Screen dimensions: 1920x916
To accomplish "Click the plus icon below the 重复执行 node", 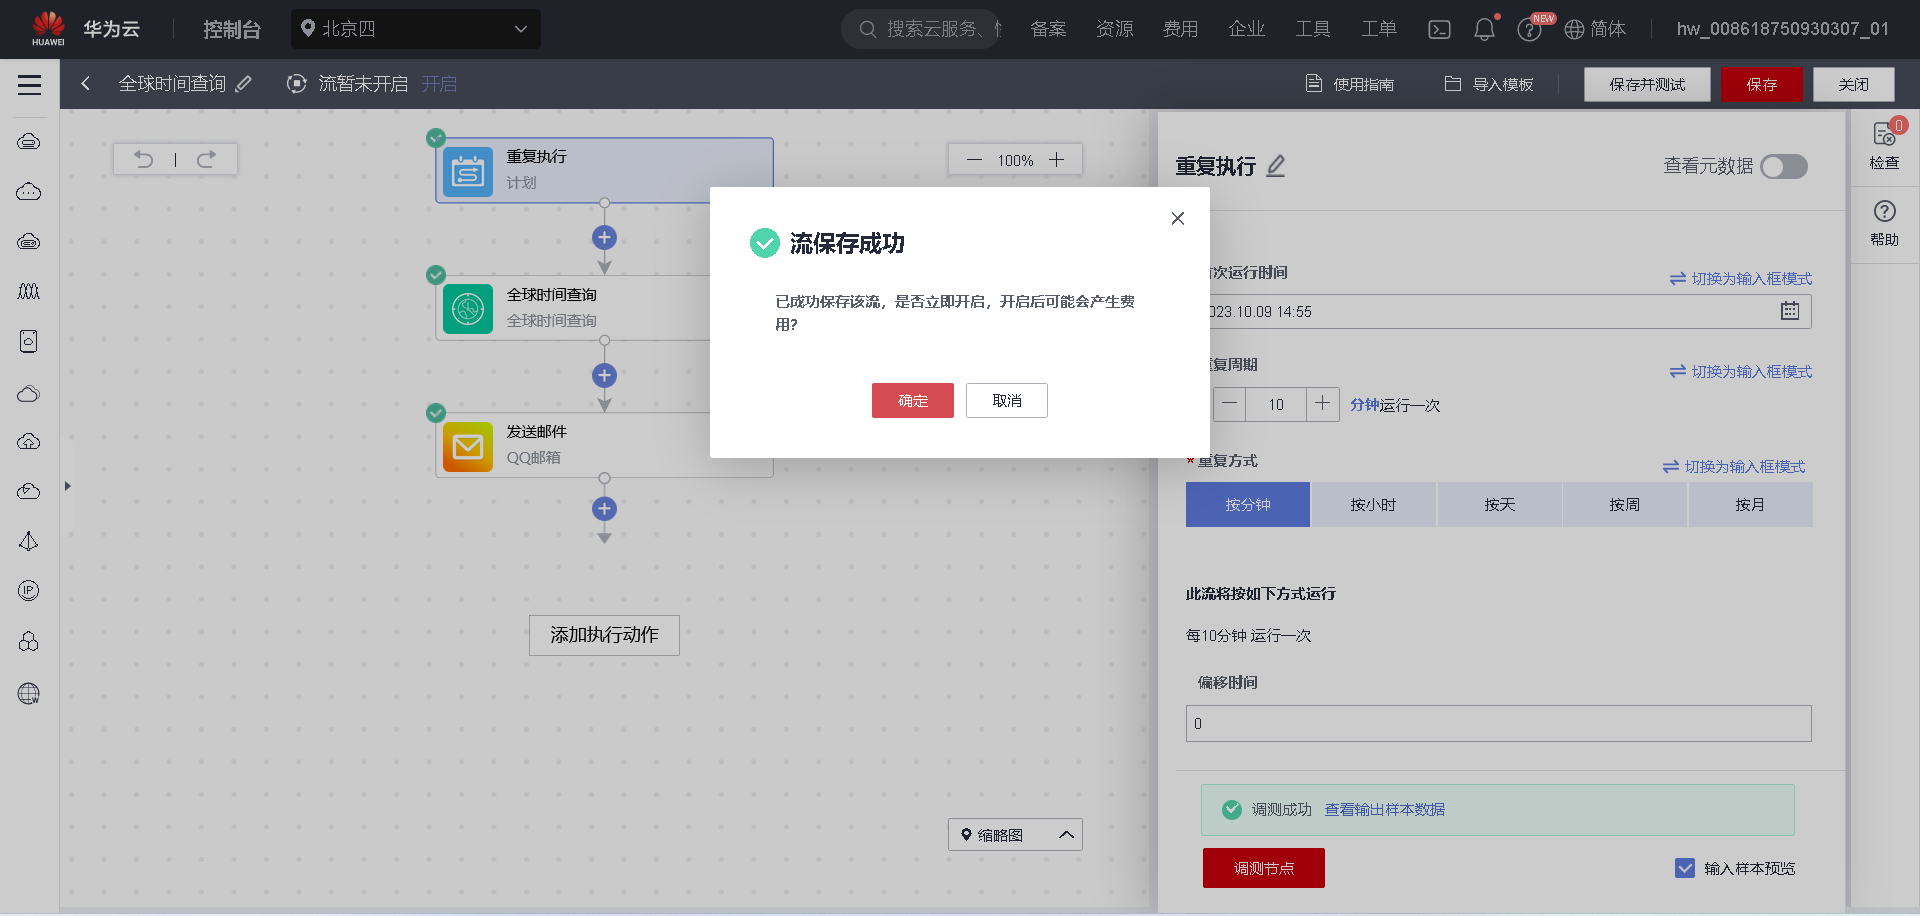I will (x=604, y=237).
